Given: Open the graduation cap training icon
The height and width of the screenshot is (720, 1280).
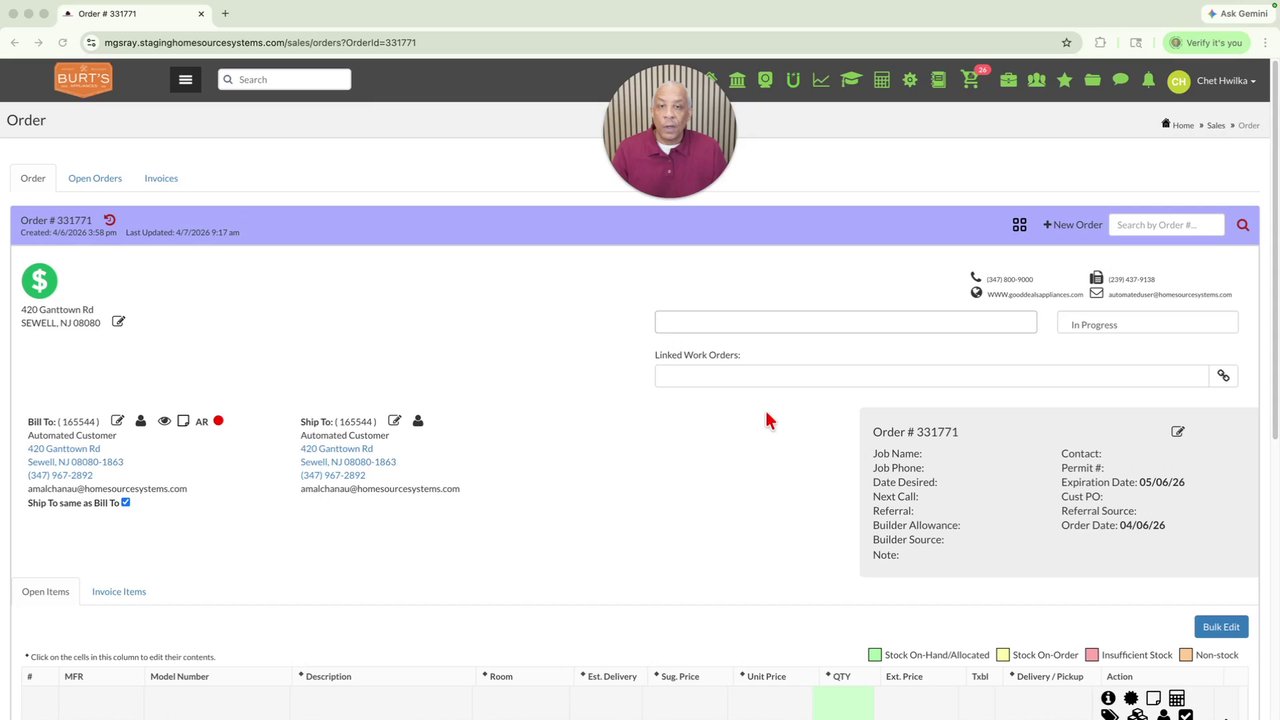Looking at the screenshot, I should pyautogui.click(x=851, y=80).
